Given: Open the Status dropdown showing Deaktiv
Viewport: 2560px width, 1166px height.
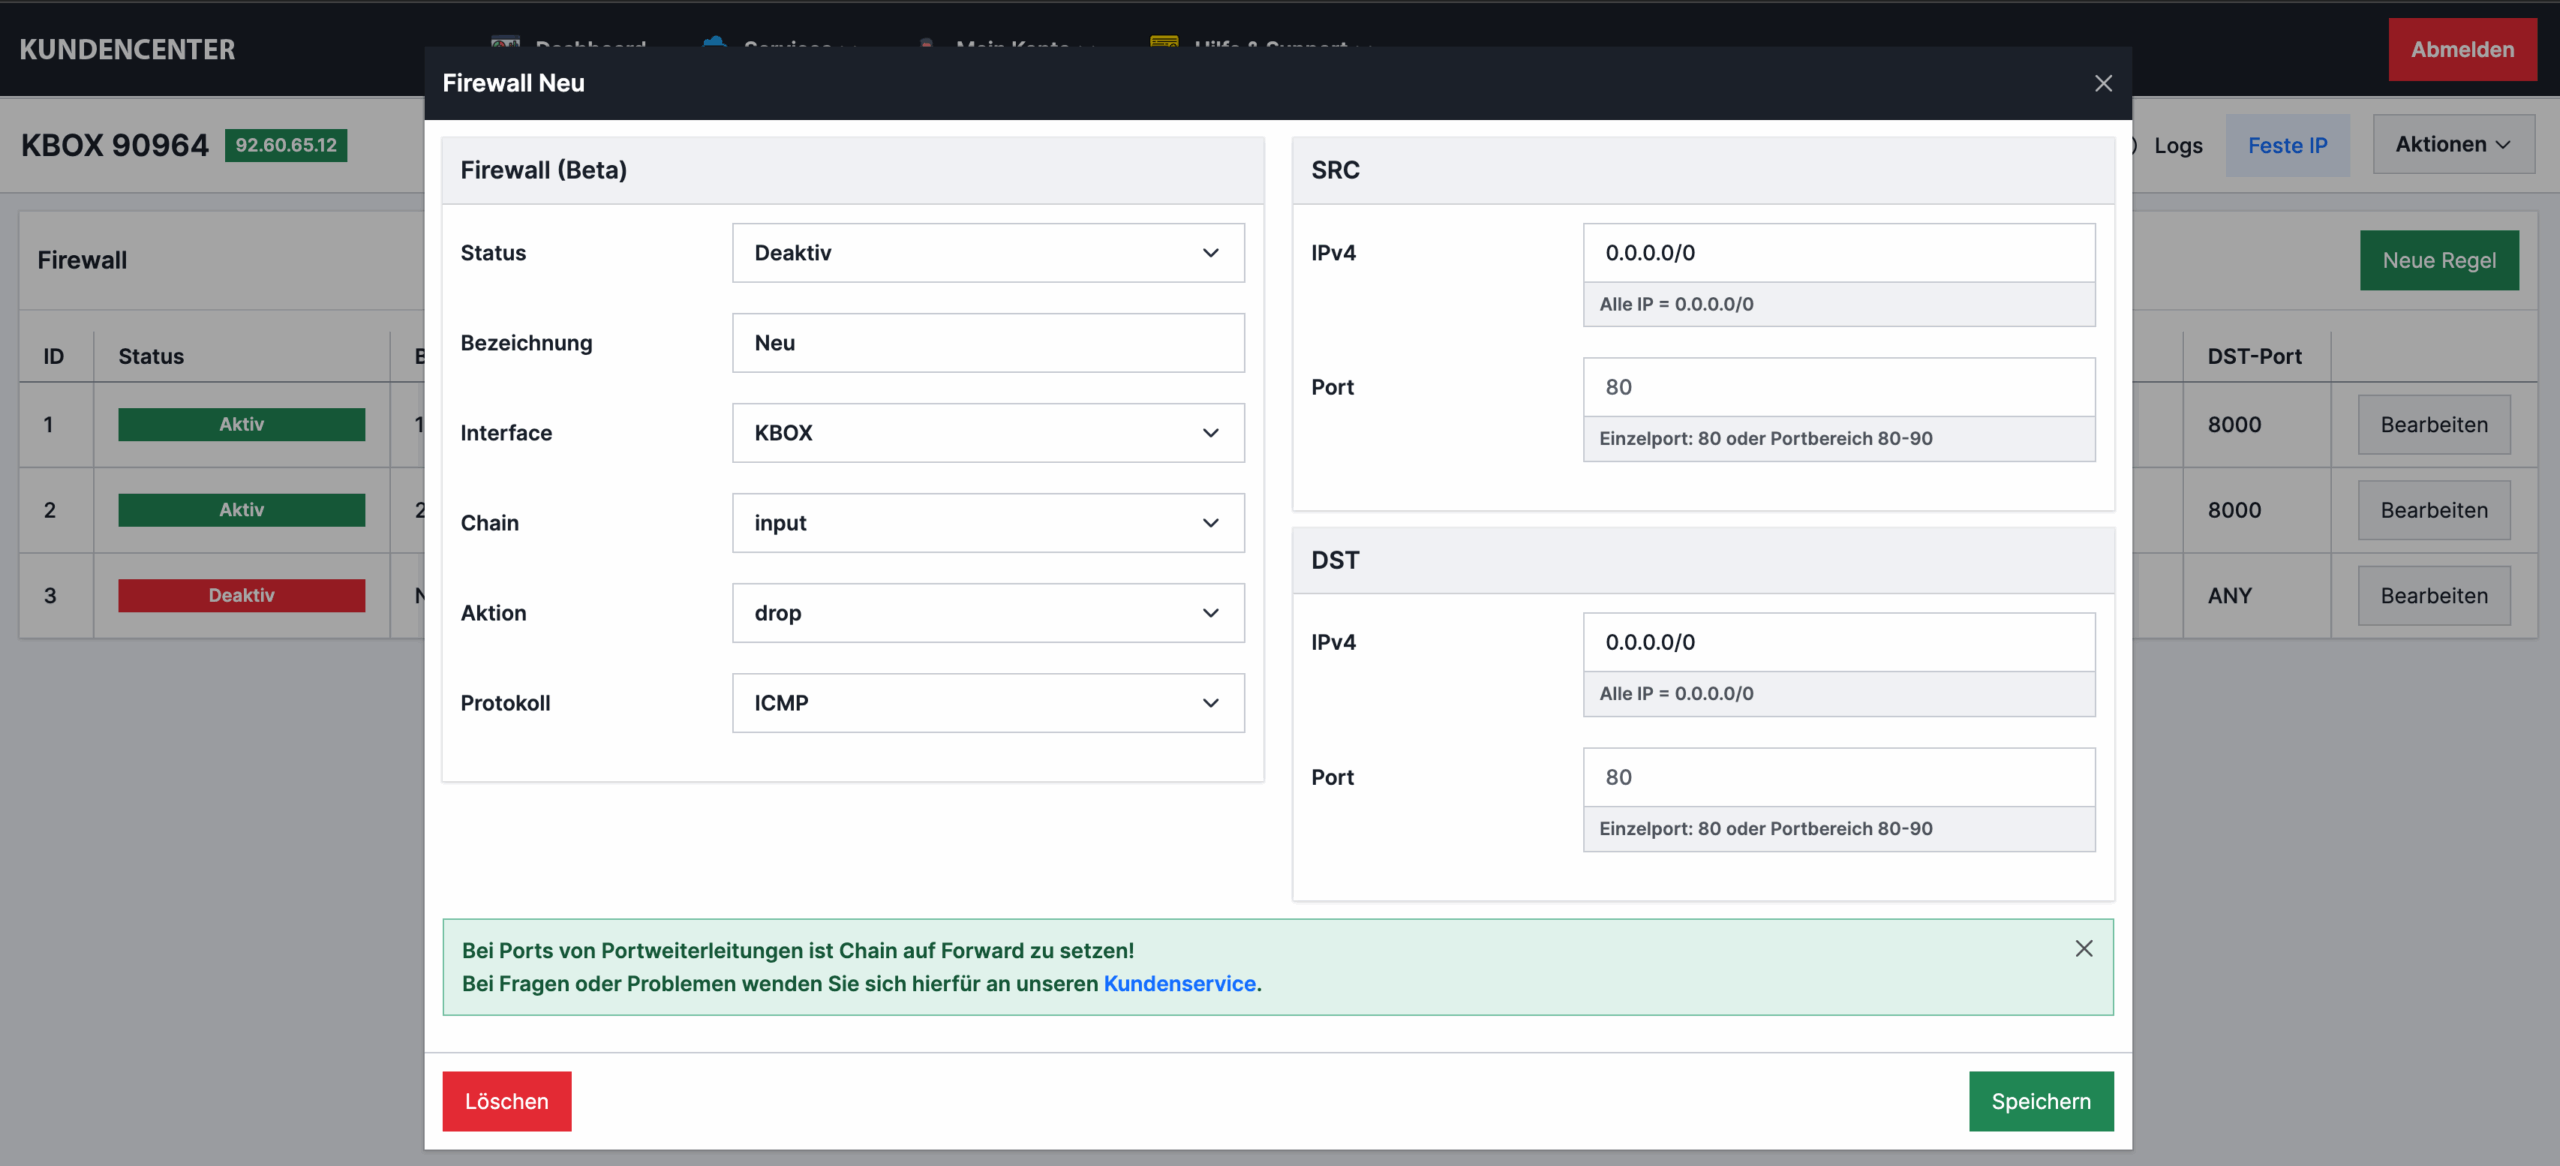Looking at the screenshot, I should coord(987,253).
